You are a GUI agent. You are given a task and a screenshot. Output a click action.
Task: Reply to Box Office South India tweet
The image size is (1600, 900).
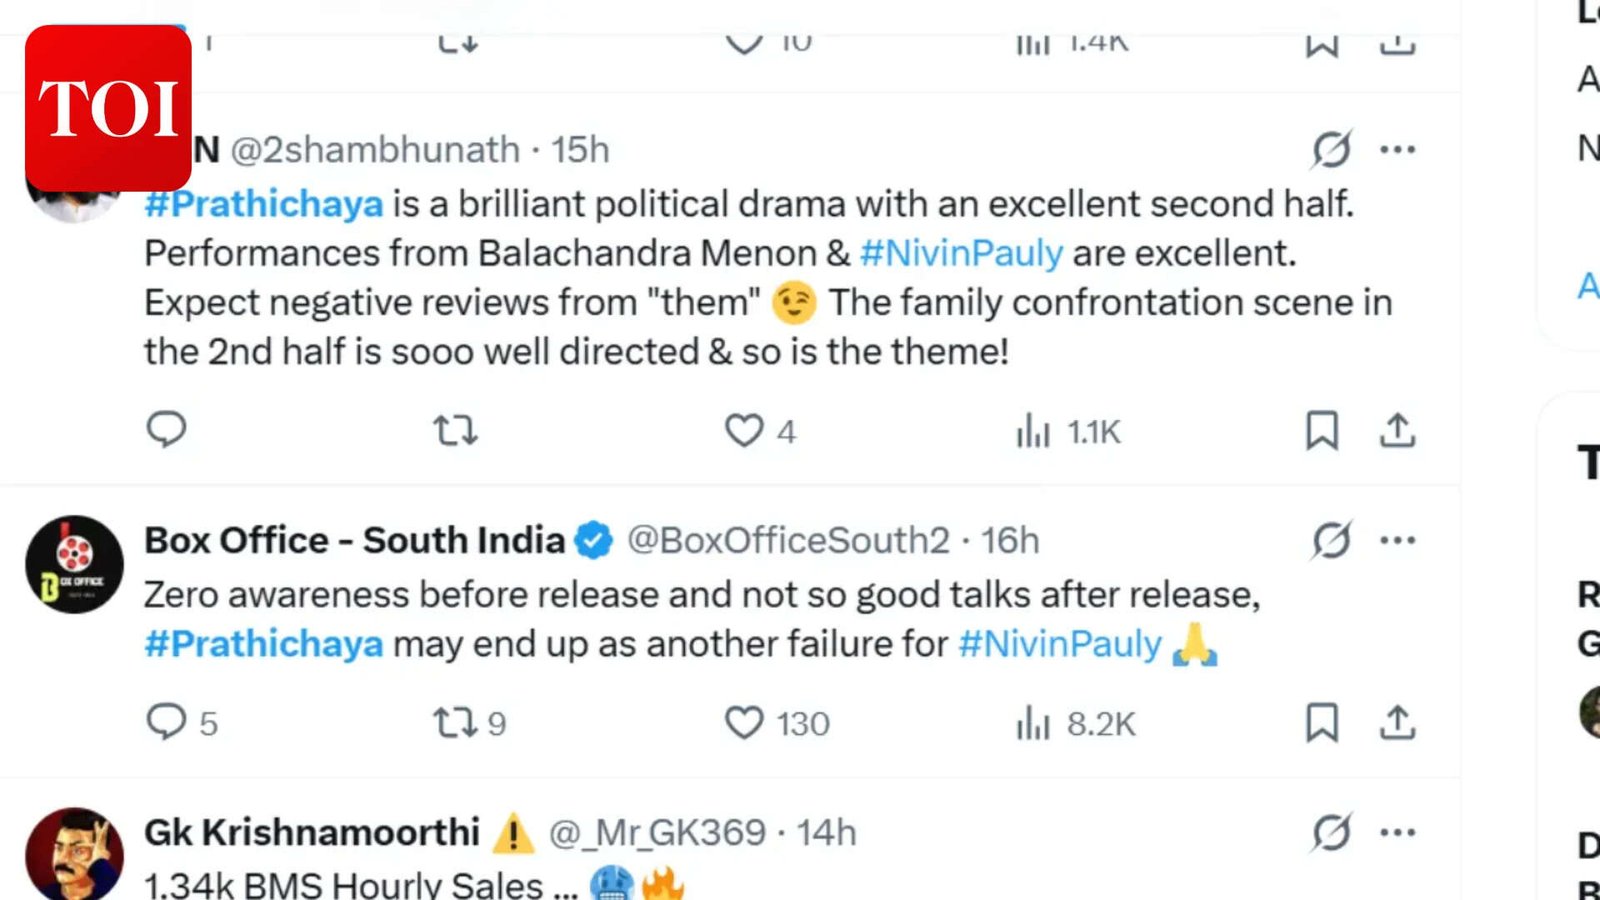coord(166,722)
